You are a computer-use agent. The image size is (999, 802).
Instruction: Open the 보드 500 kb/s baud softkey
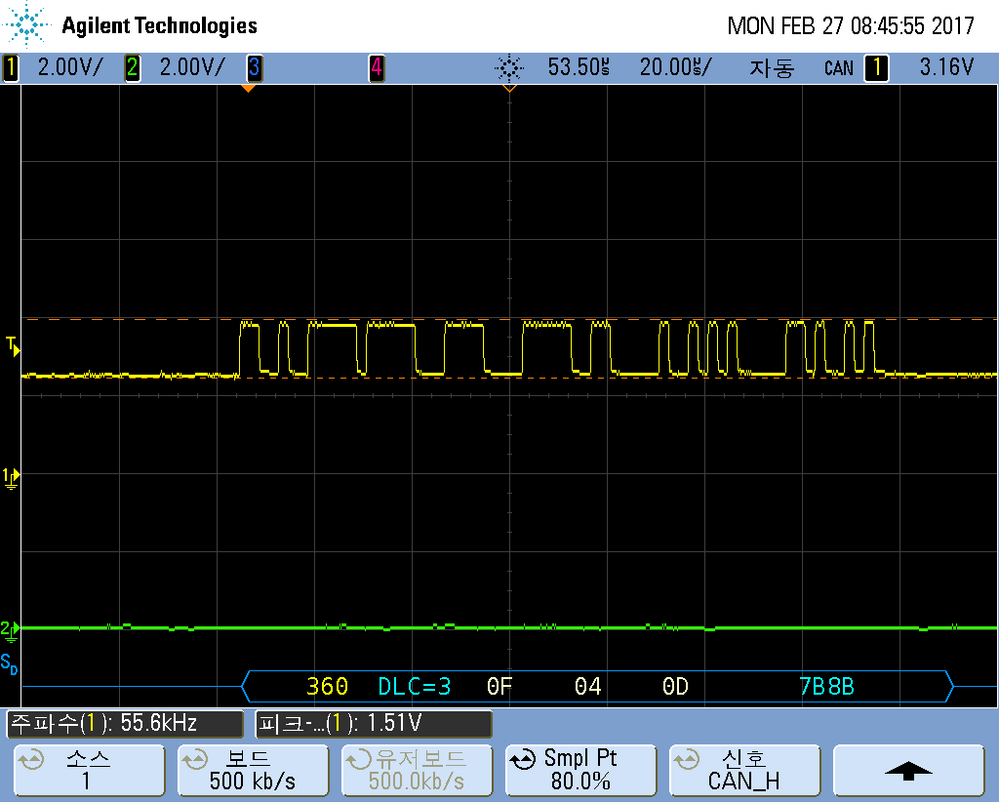[x=253, y=770]
